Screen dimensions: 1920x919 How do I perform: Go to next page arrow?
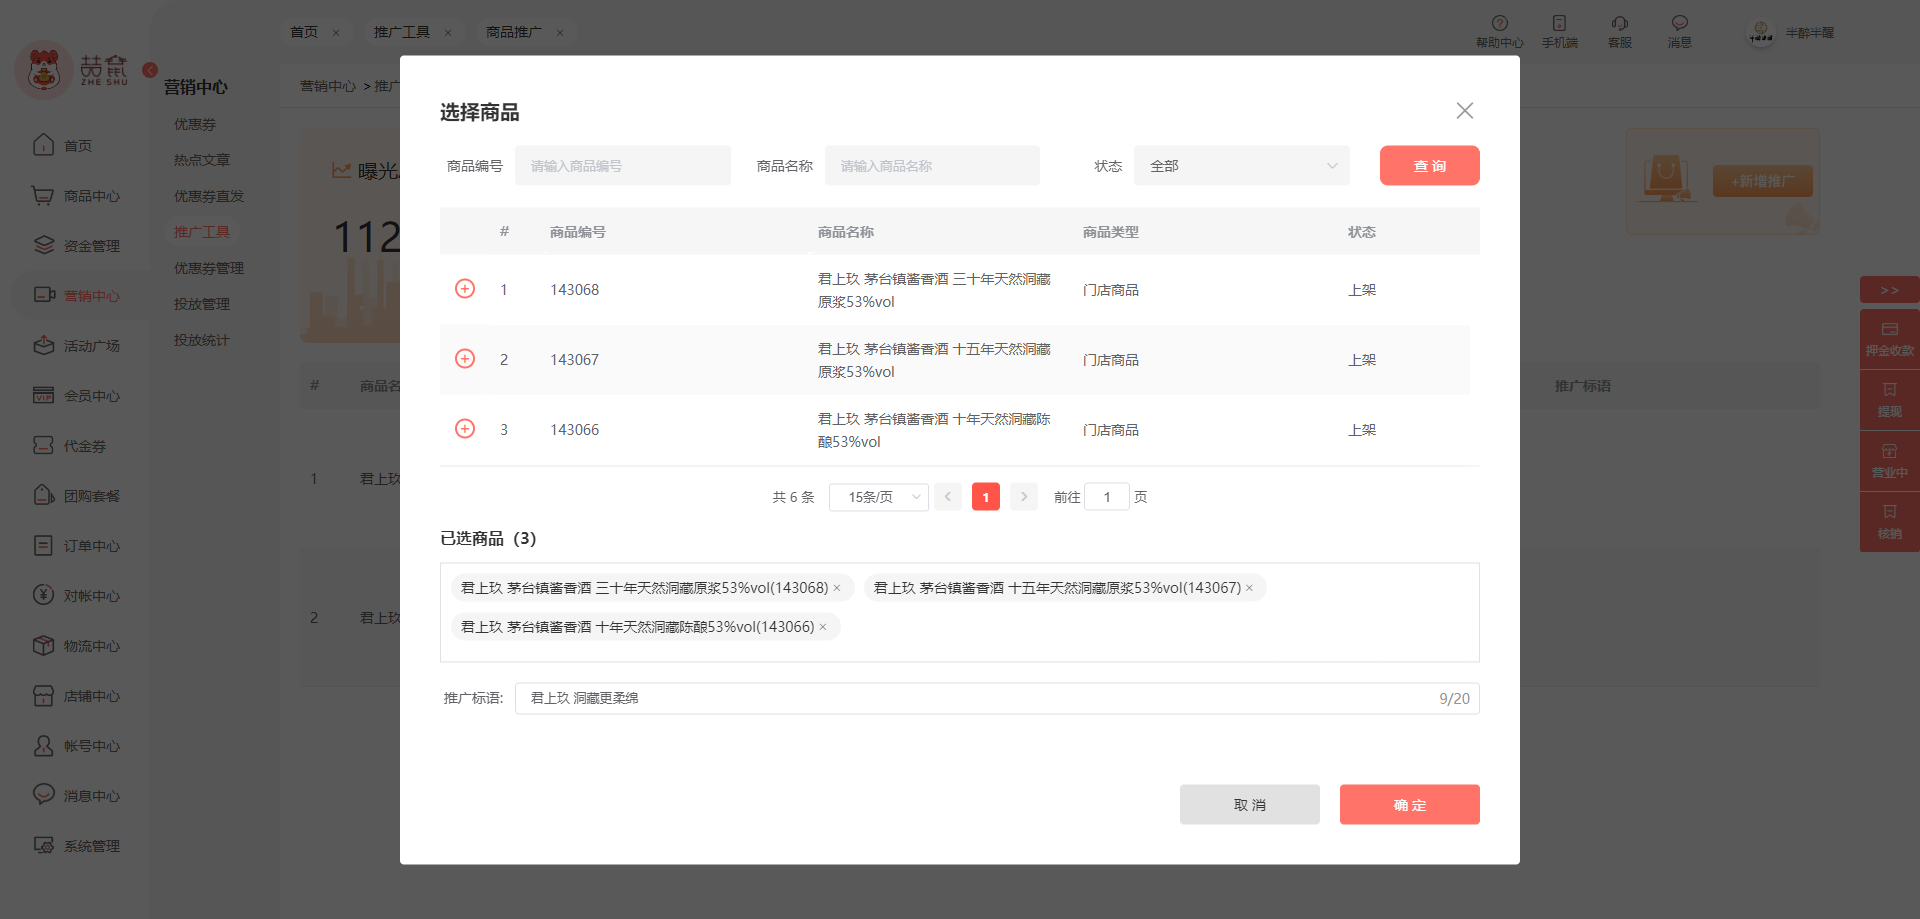[1024, 497]
